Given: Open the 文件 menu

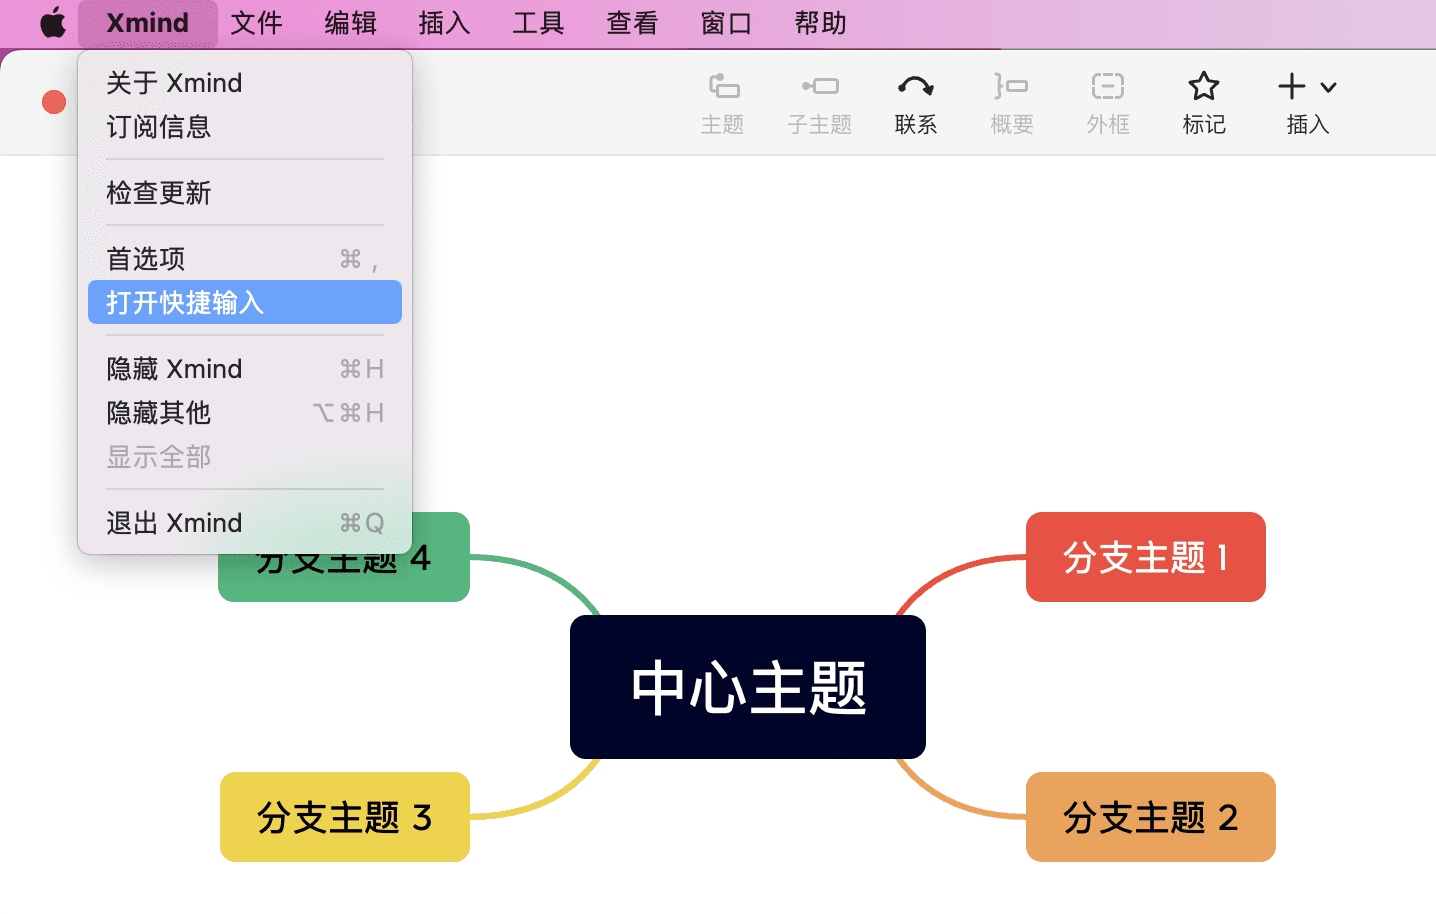Looking at the screenshot, I should [x=256, y=22].
